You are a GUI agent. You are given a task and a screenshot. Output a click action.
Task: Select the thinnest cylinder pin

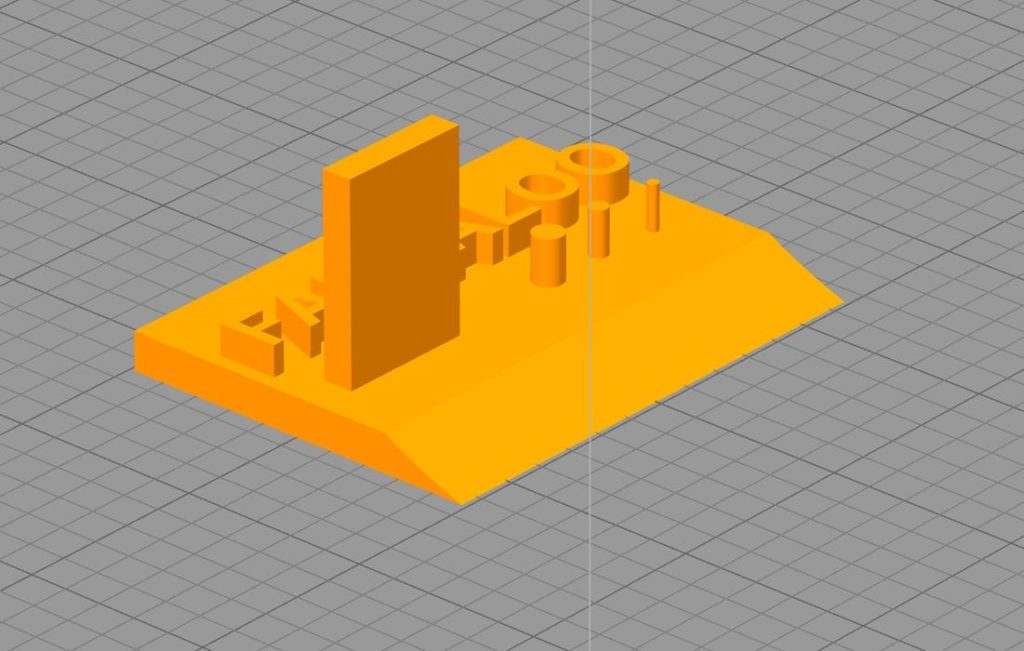652,205
